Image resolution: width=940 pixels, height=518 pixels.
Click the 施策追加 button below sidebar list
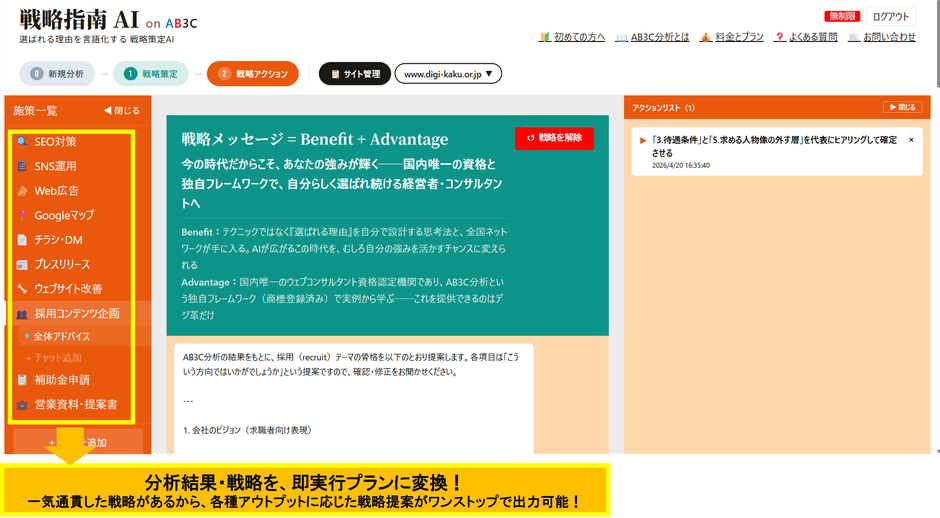point(78,442)
